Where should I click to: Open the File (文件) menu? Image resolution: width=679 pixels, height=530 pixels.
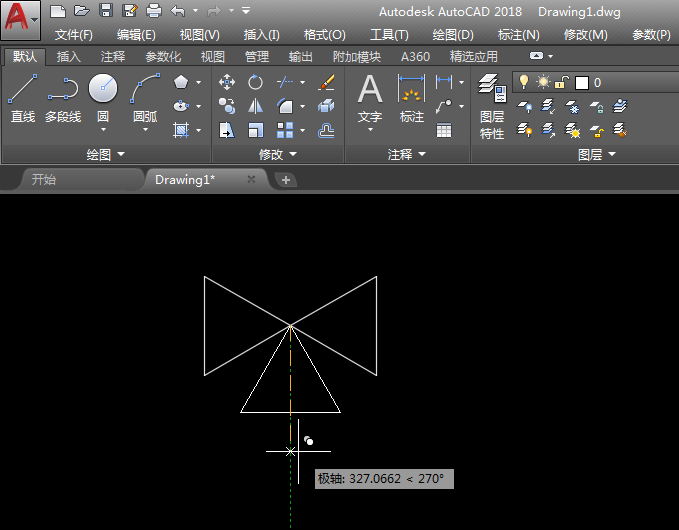pyautogui.click(x=73, y=35)
